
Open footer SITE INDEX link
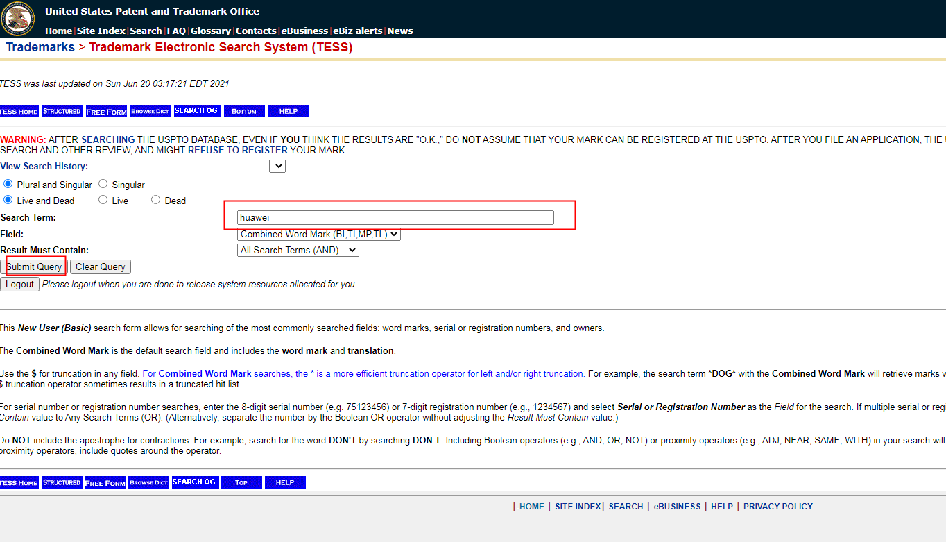(577, 506)
